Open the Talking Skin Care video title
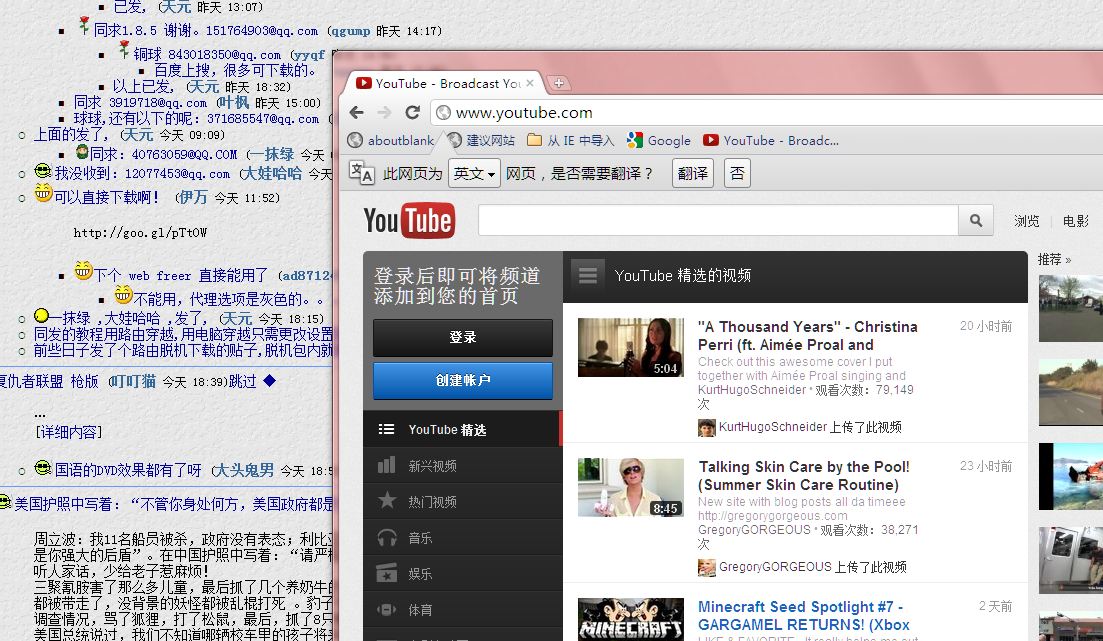The width and height of the screenshot is (1103, 641). tap(804, 476)
